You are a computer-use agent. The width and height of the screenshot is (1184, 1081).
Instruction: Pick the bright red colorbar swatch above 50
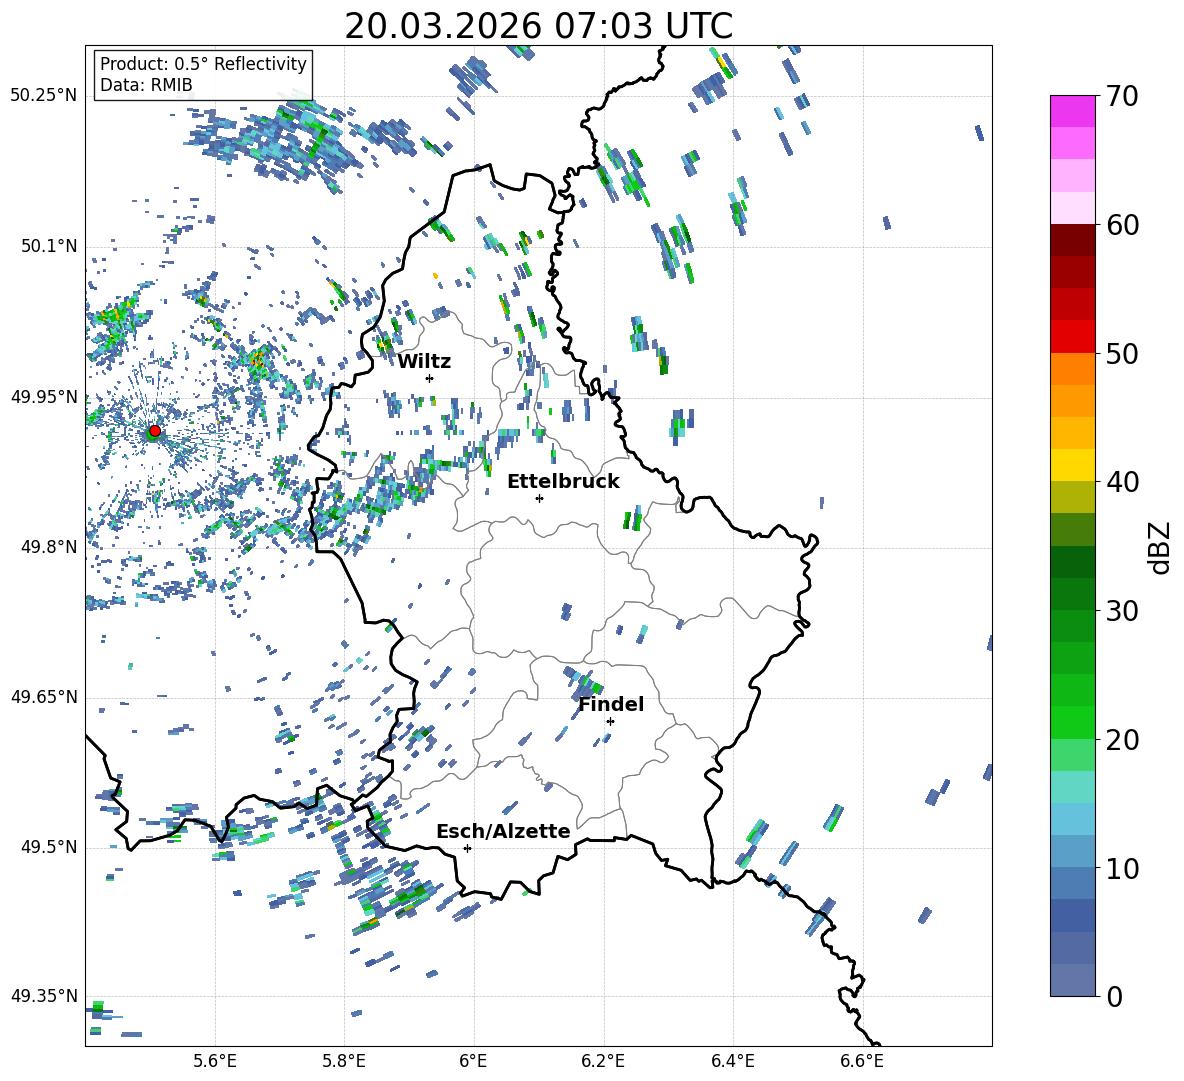tap(1073, 337)
